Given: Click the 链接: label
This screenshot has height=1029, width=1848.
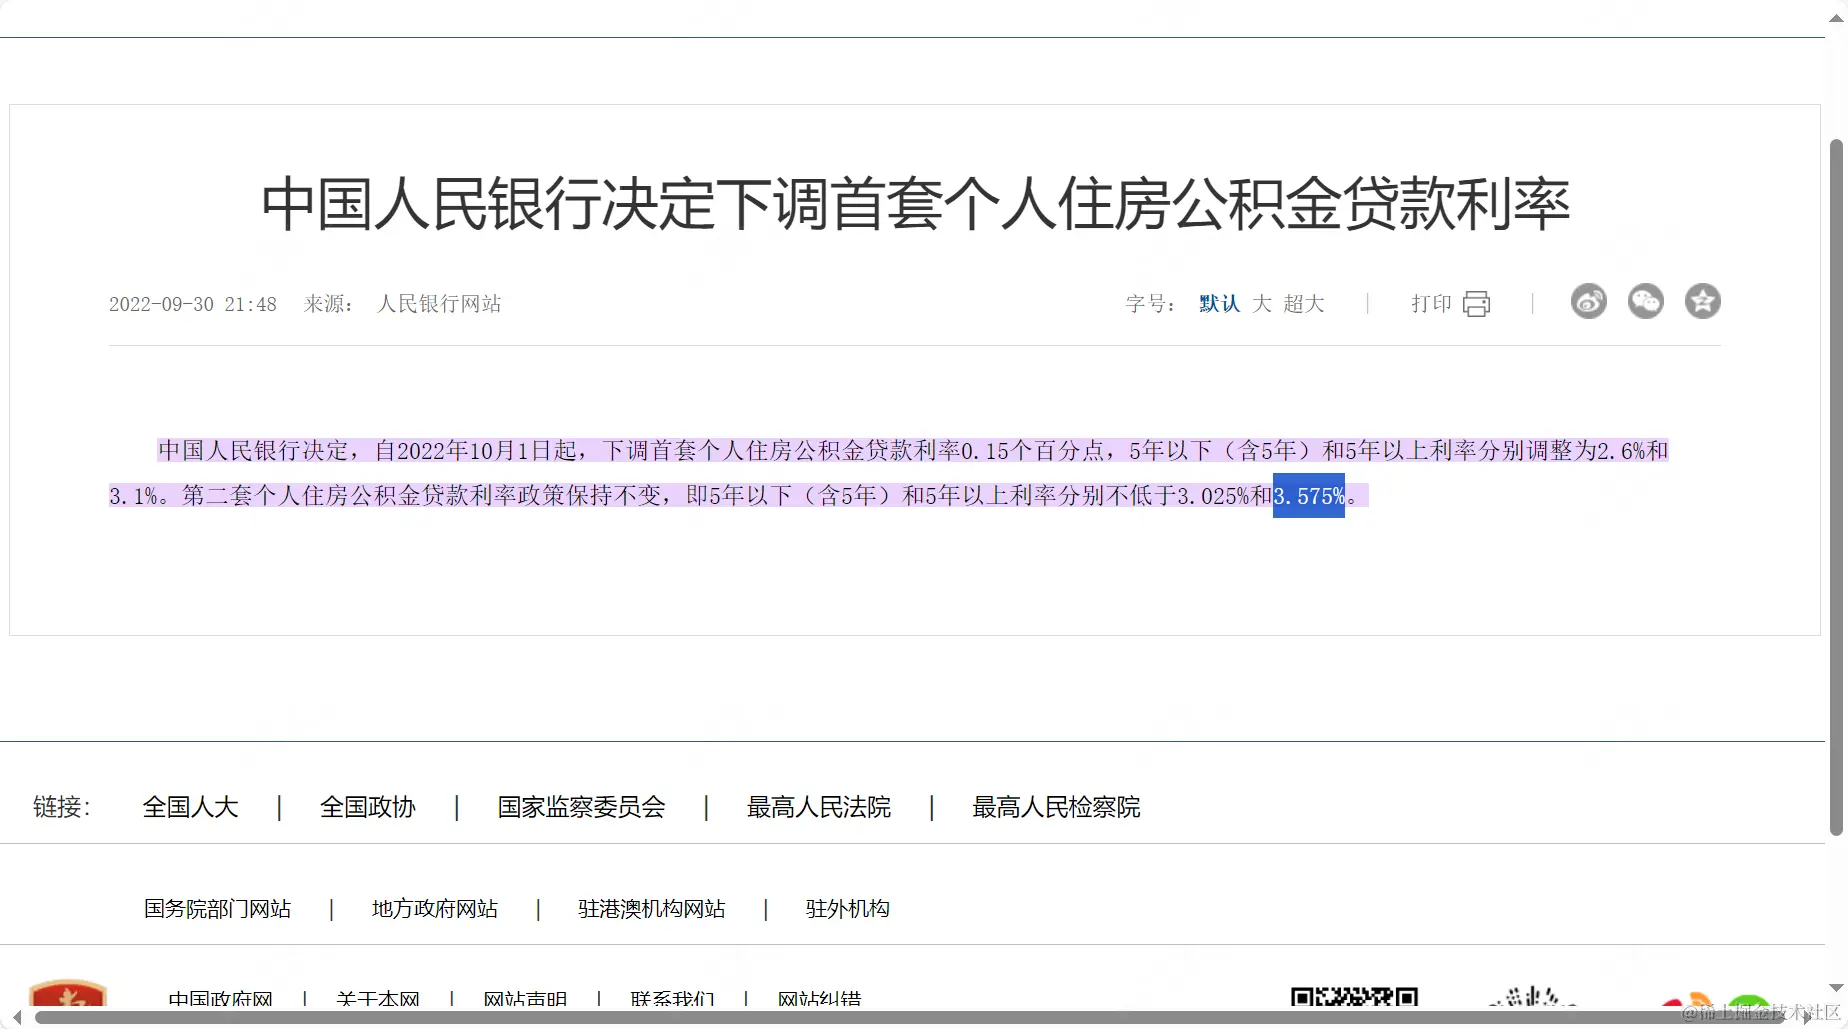Looking at the screenshot, I should 62,807.
